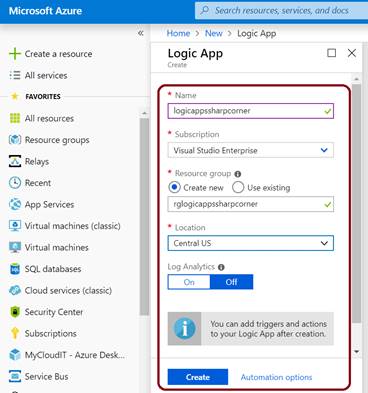368x393 pixels.
Task: Open App Services
Action: (49, 204)
